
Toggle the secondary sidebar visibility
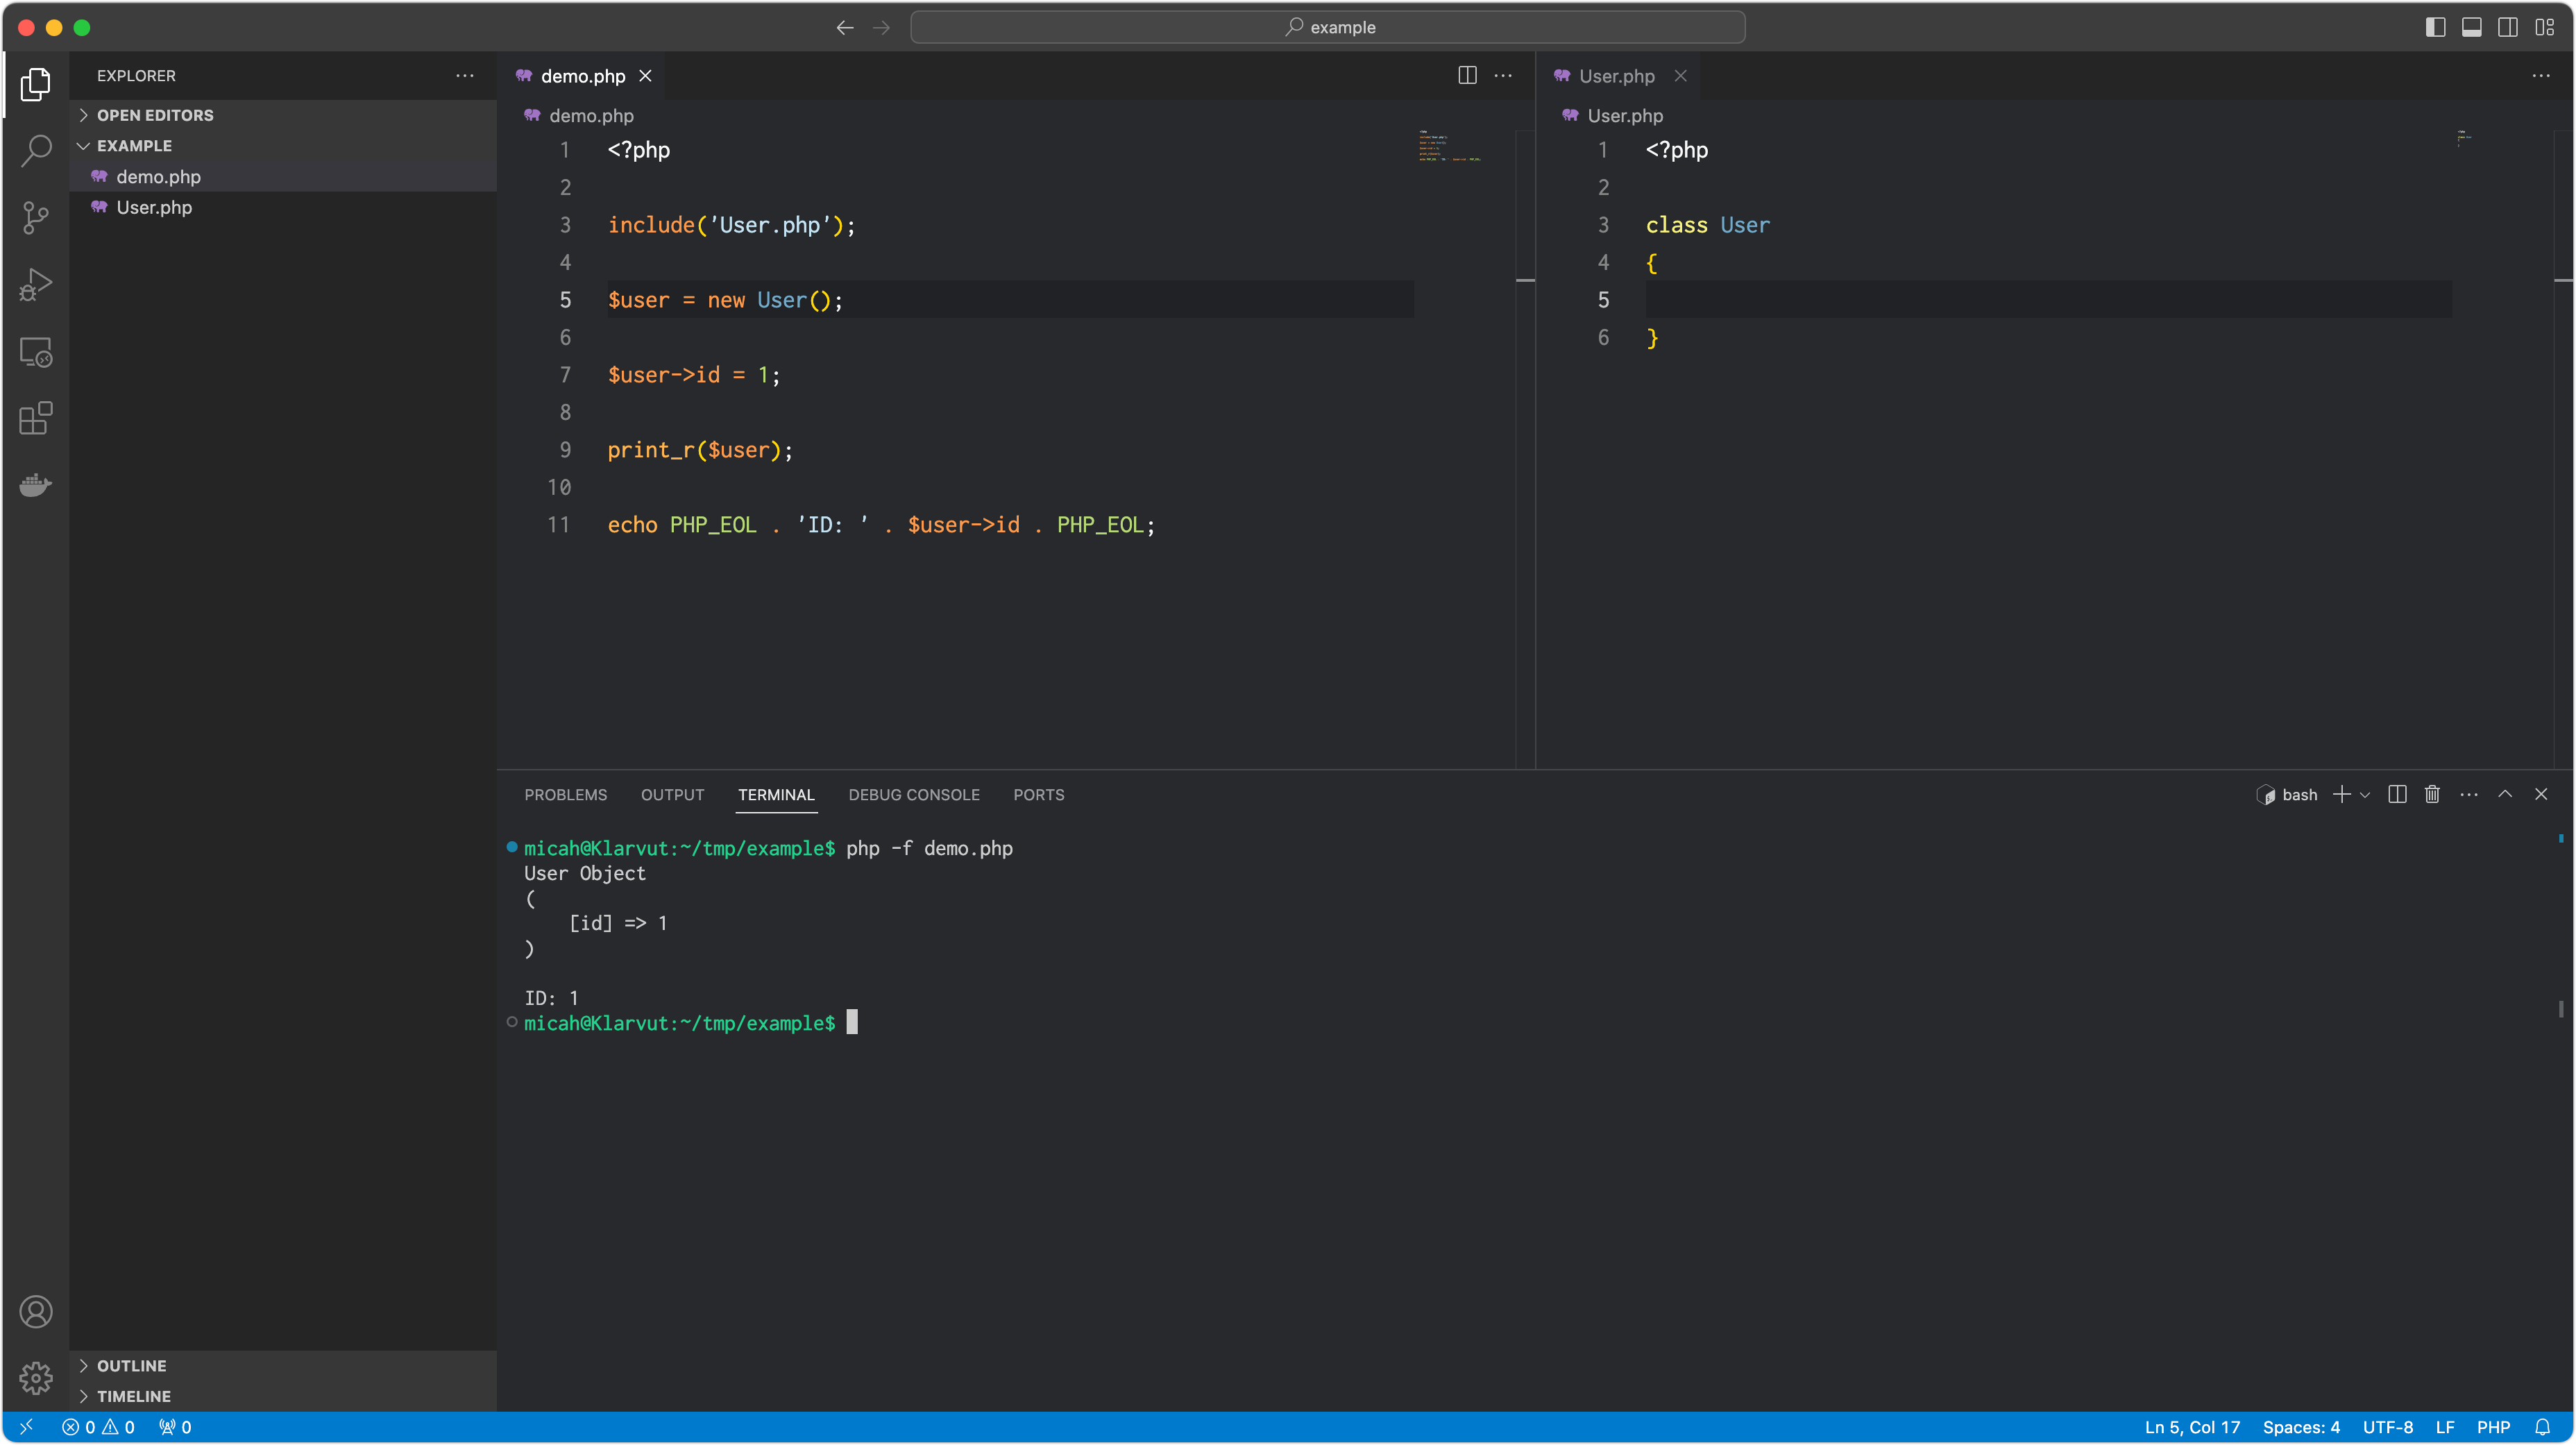pos(2508,27)
